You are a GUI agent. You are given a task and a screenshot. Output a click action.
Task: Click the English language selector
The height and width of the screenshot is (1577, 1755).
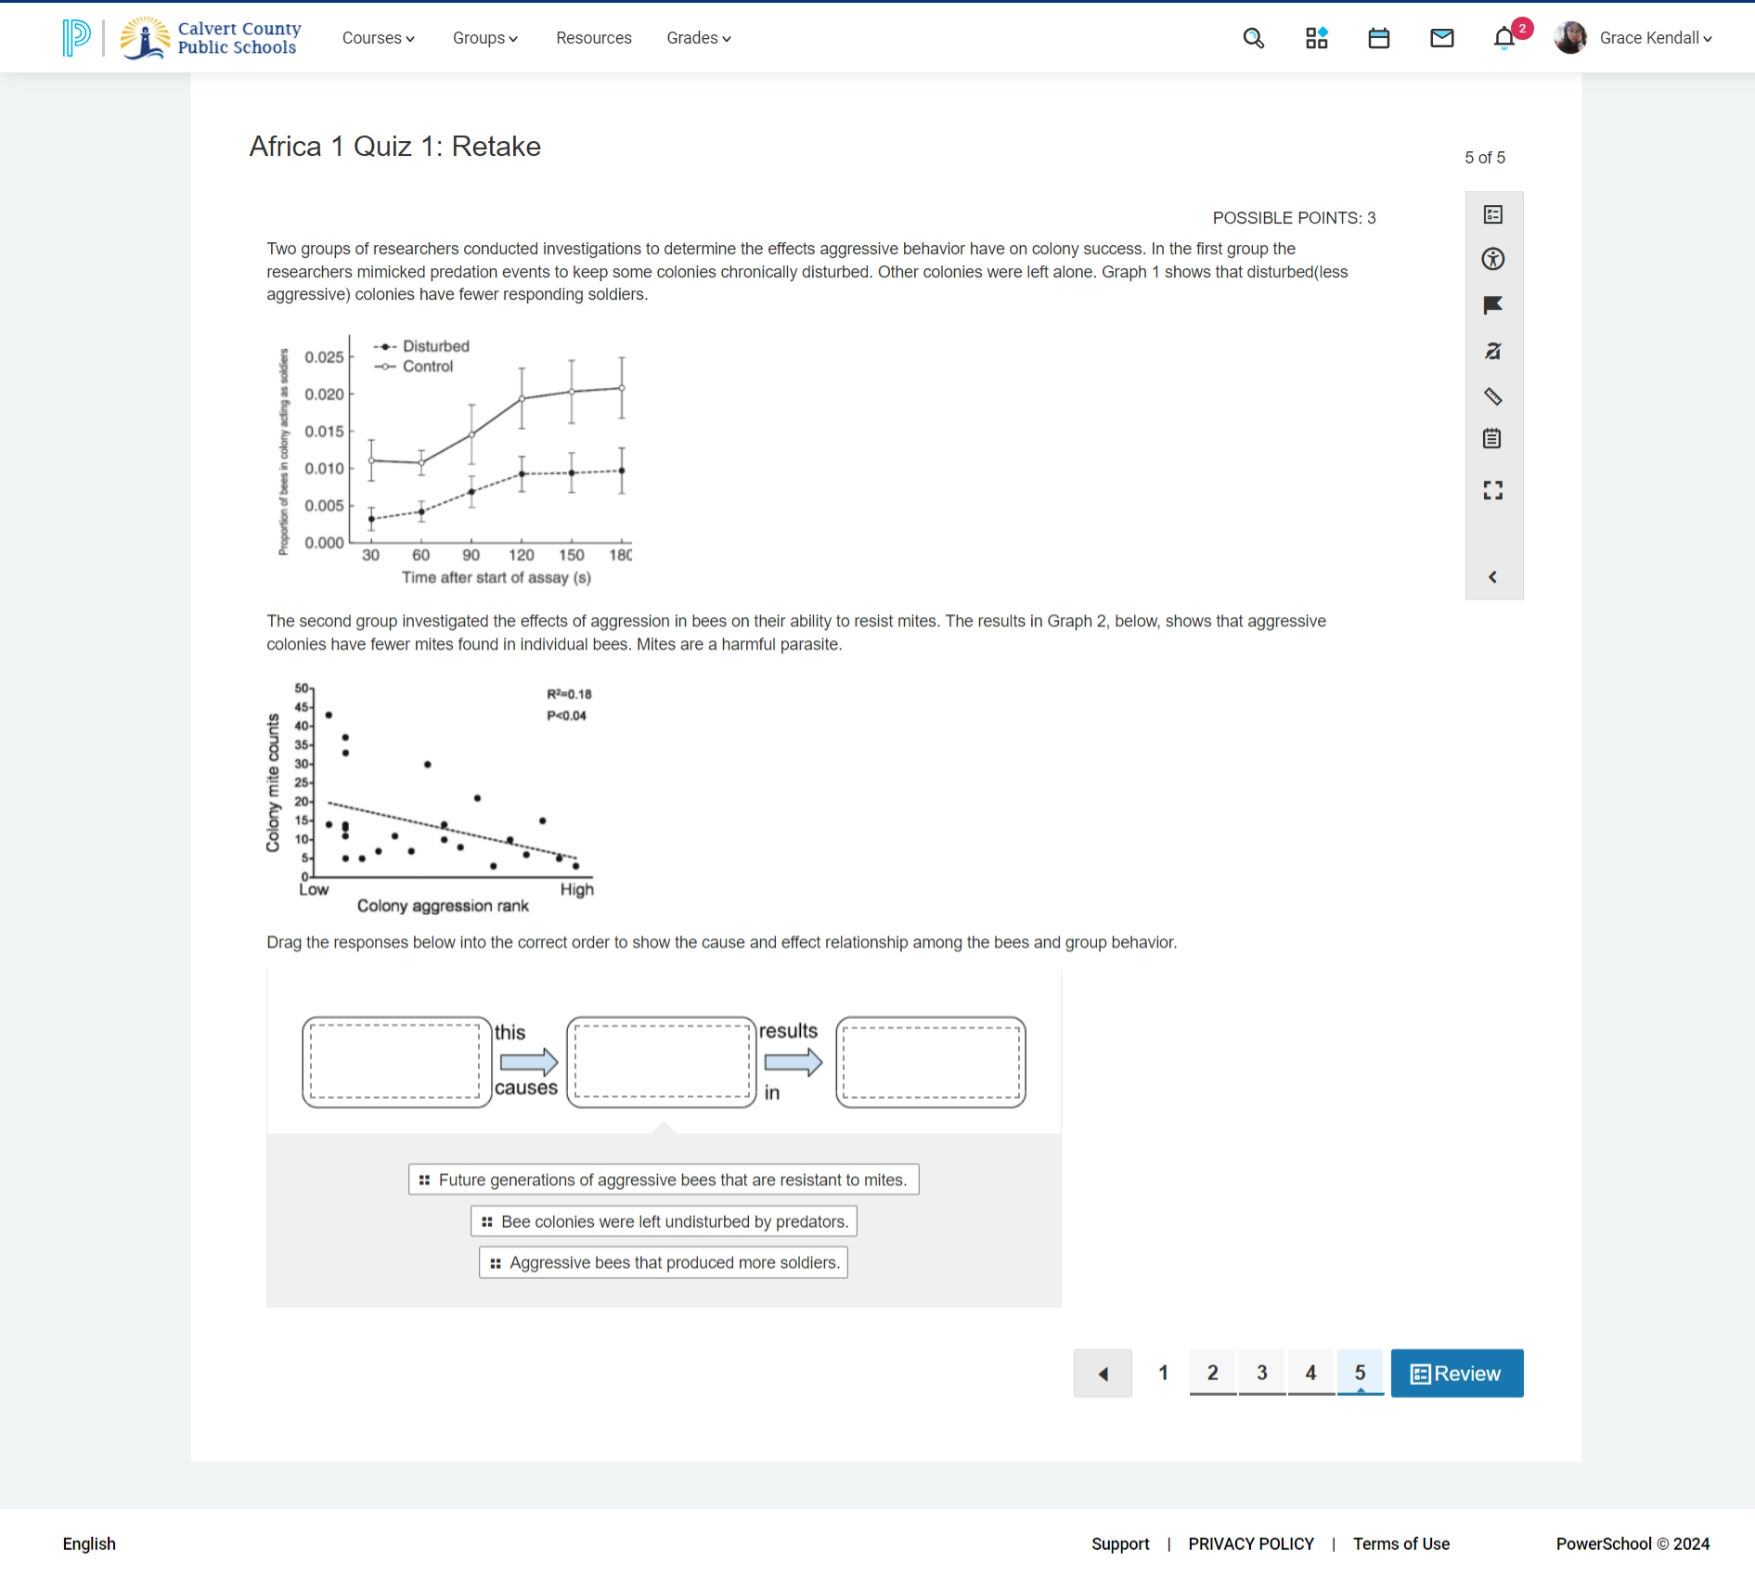click(89, 1544)
